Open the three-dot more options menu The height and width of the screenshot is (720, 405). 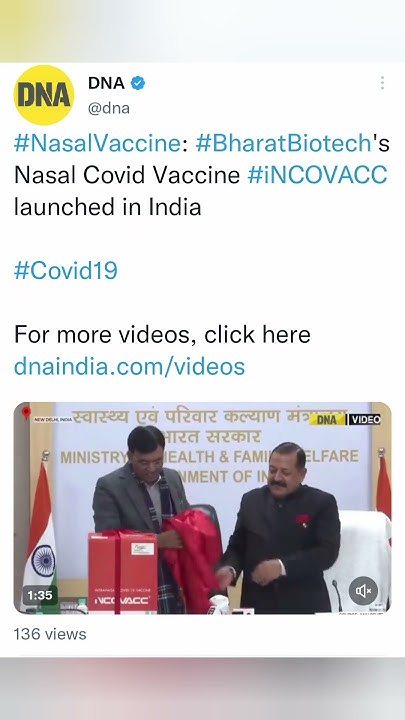[x=382, y=83]
